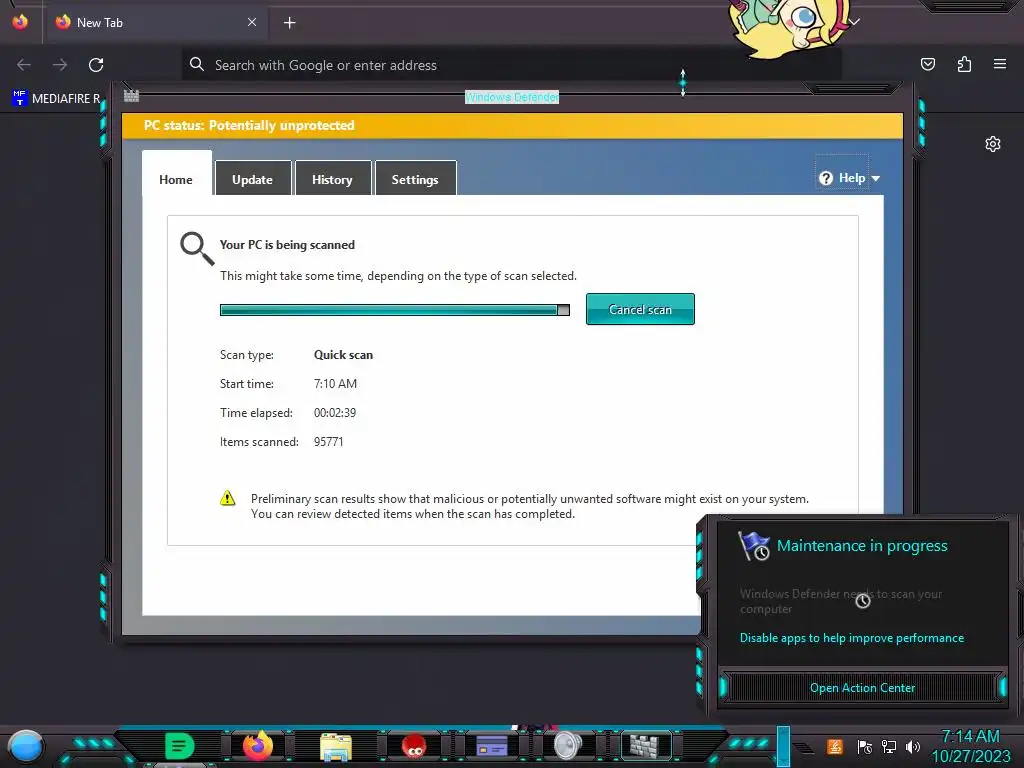Switch to the Update tab
The height and width of the screenshot is (768, 1024).
coord(253,178)
